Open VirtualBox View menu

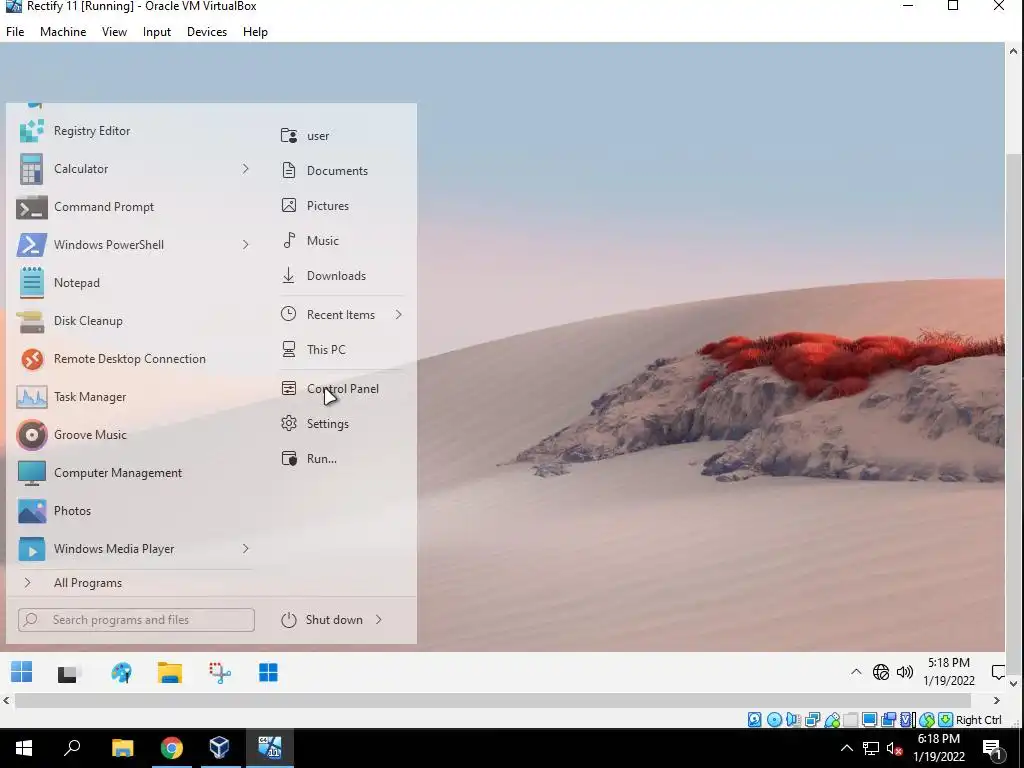coord(114,31)
